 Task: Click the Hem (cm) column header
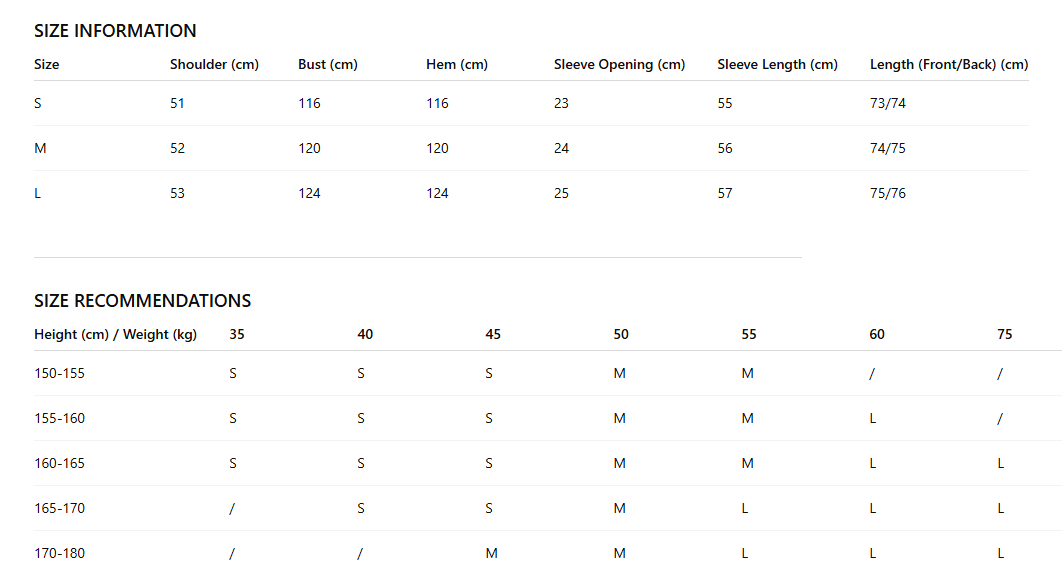(456, 64)
